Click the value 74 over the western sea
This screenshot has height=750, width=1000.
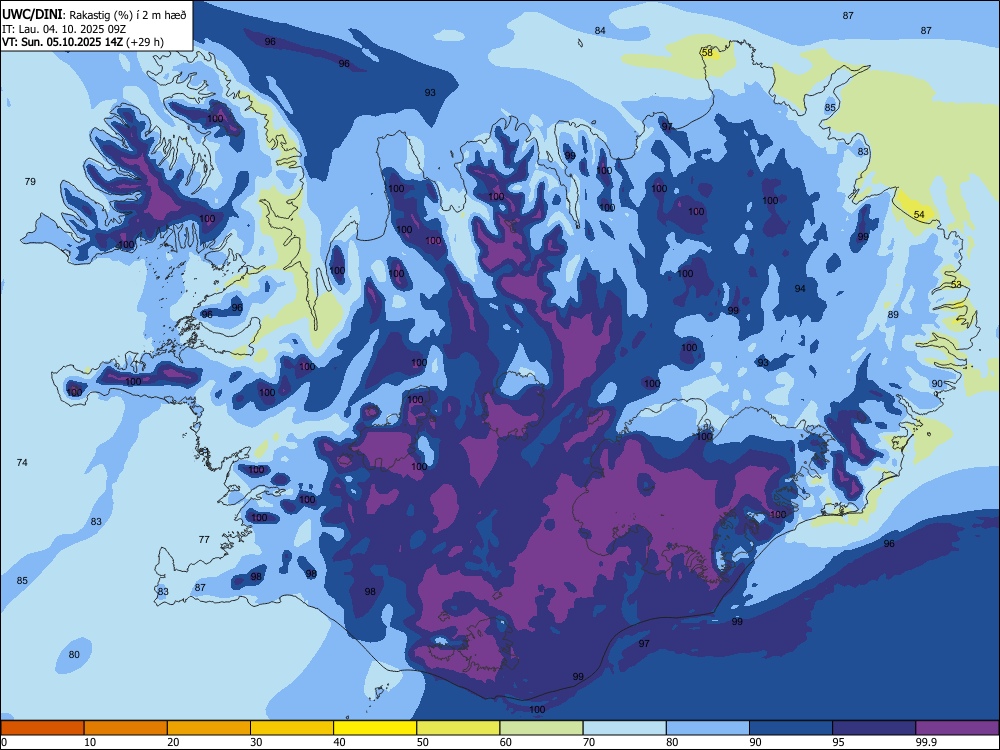point(22,462)
